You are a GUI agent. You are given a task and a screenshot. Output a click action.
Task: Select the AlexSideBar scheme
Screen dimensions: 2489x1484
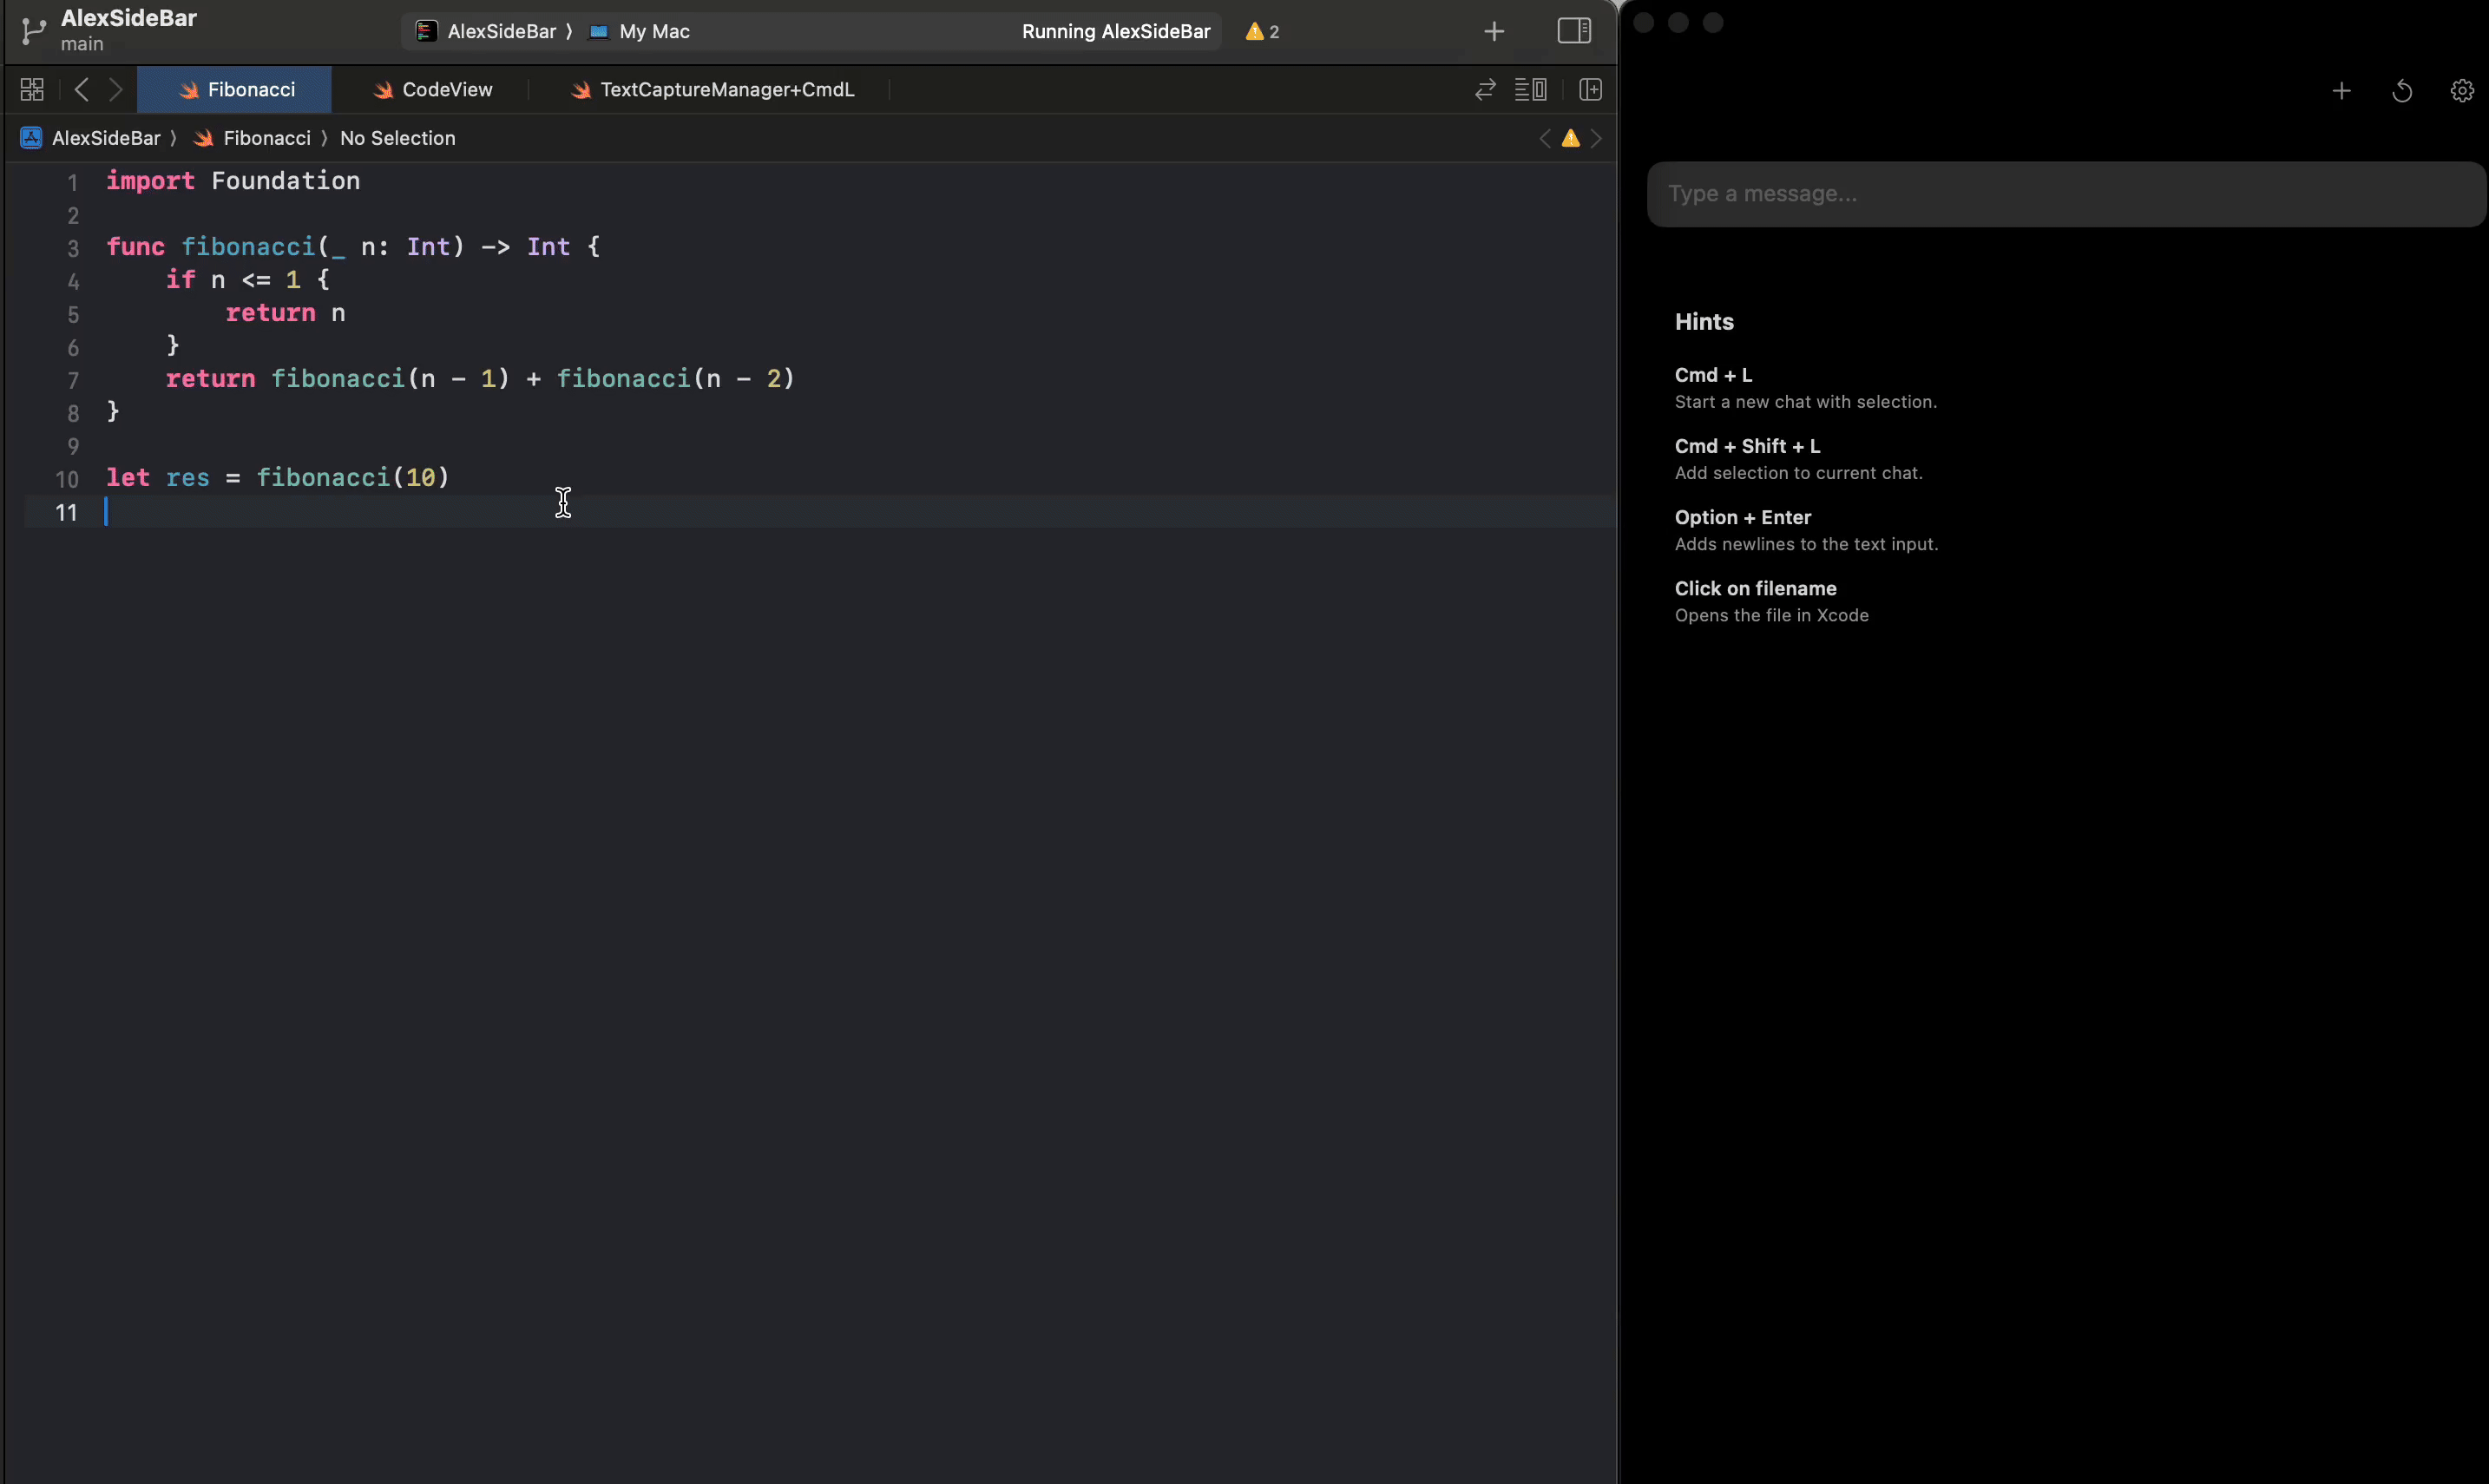click(486, 31)
